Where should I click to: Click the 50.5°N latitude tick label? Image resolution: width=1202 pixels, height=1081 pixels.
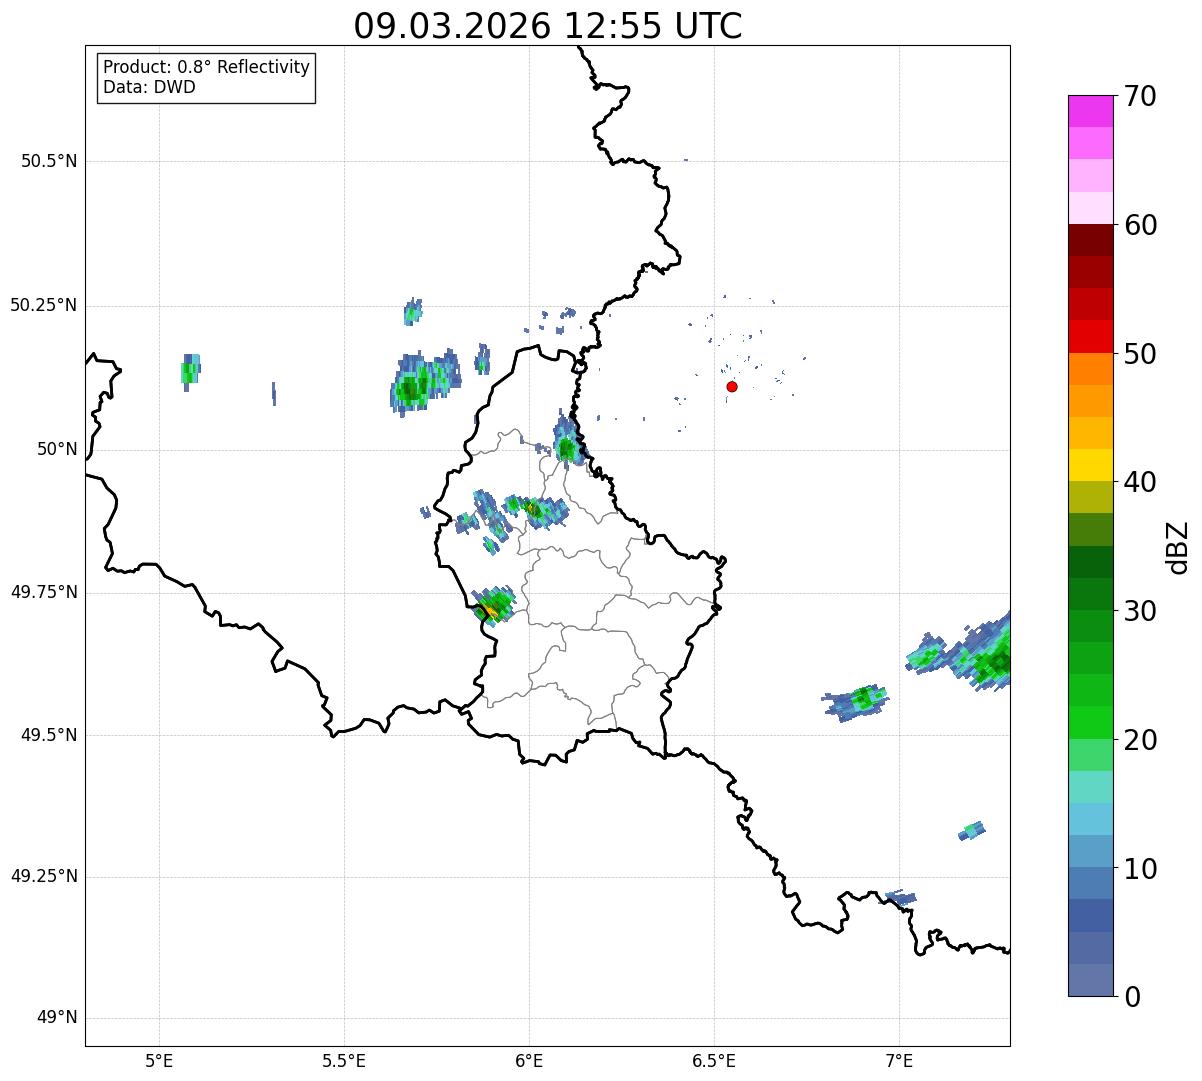pyautogui.click(x=49, y=161)
